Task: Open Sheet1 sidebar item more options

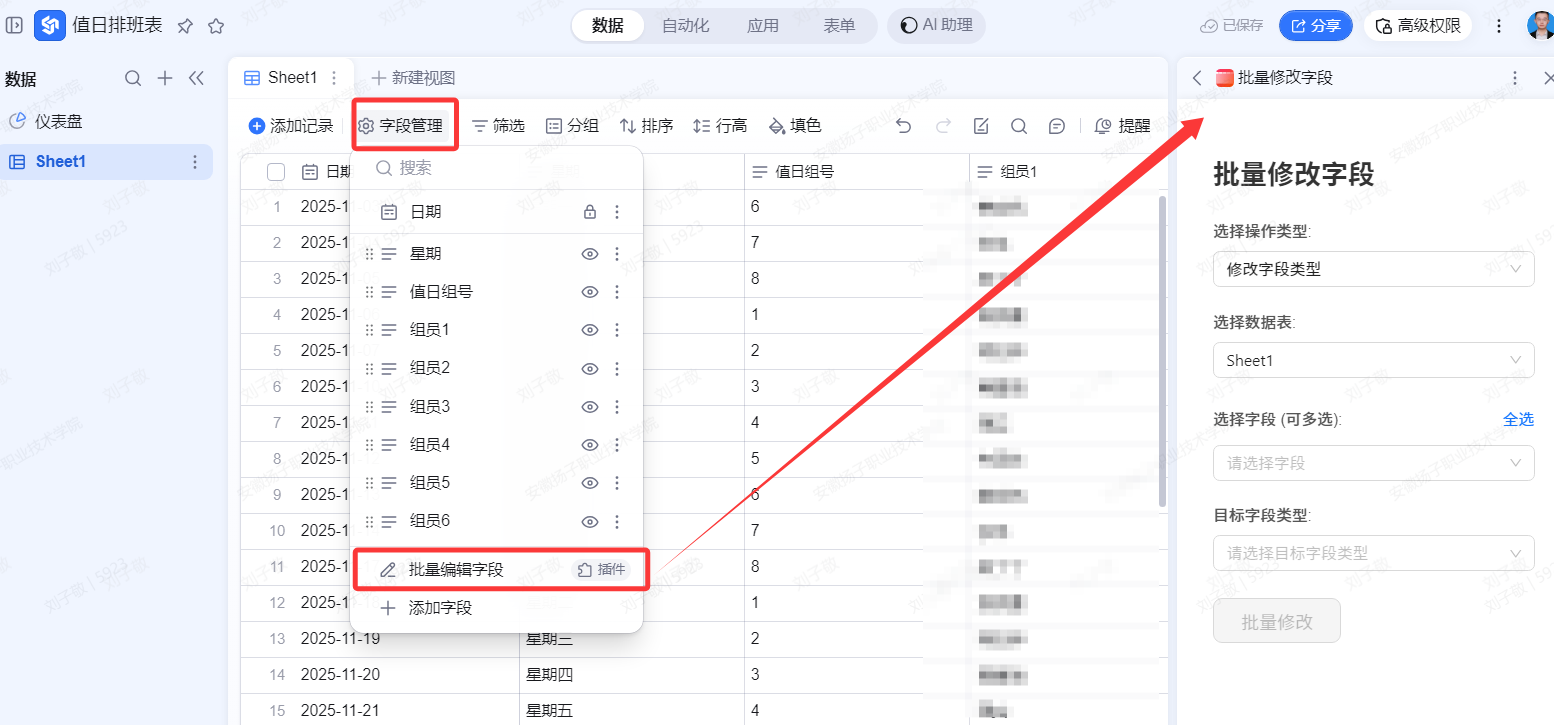Action: [195, 162]
